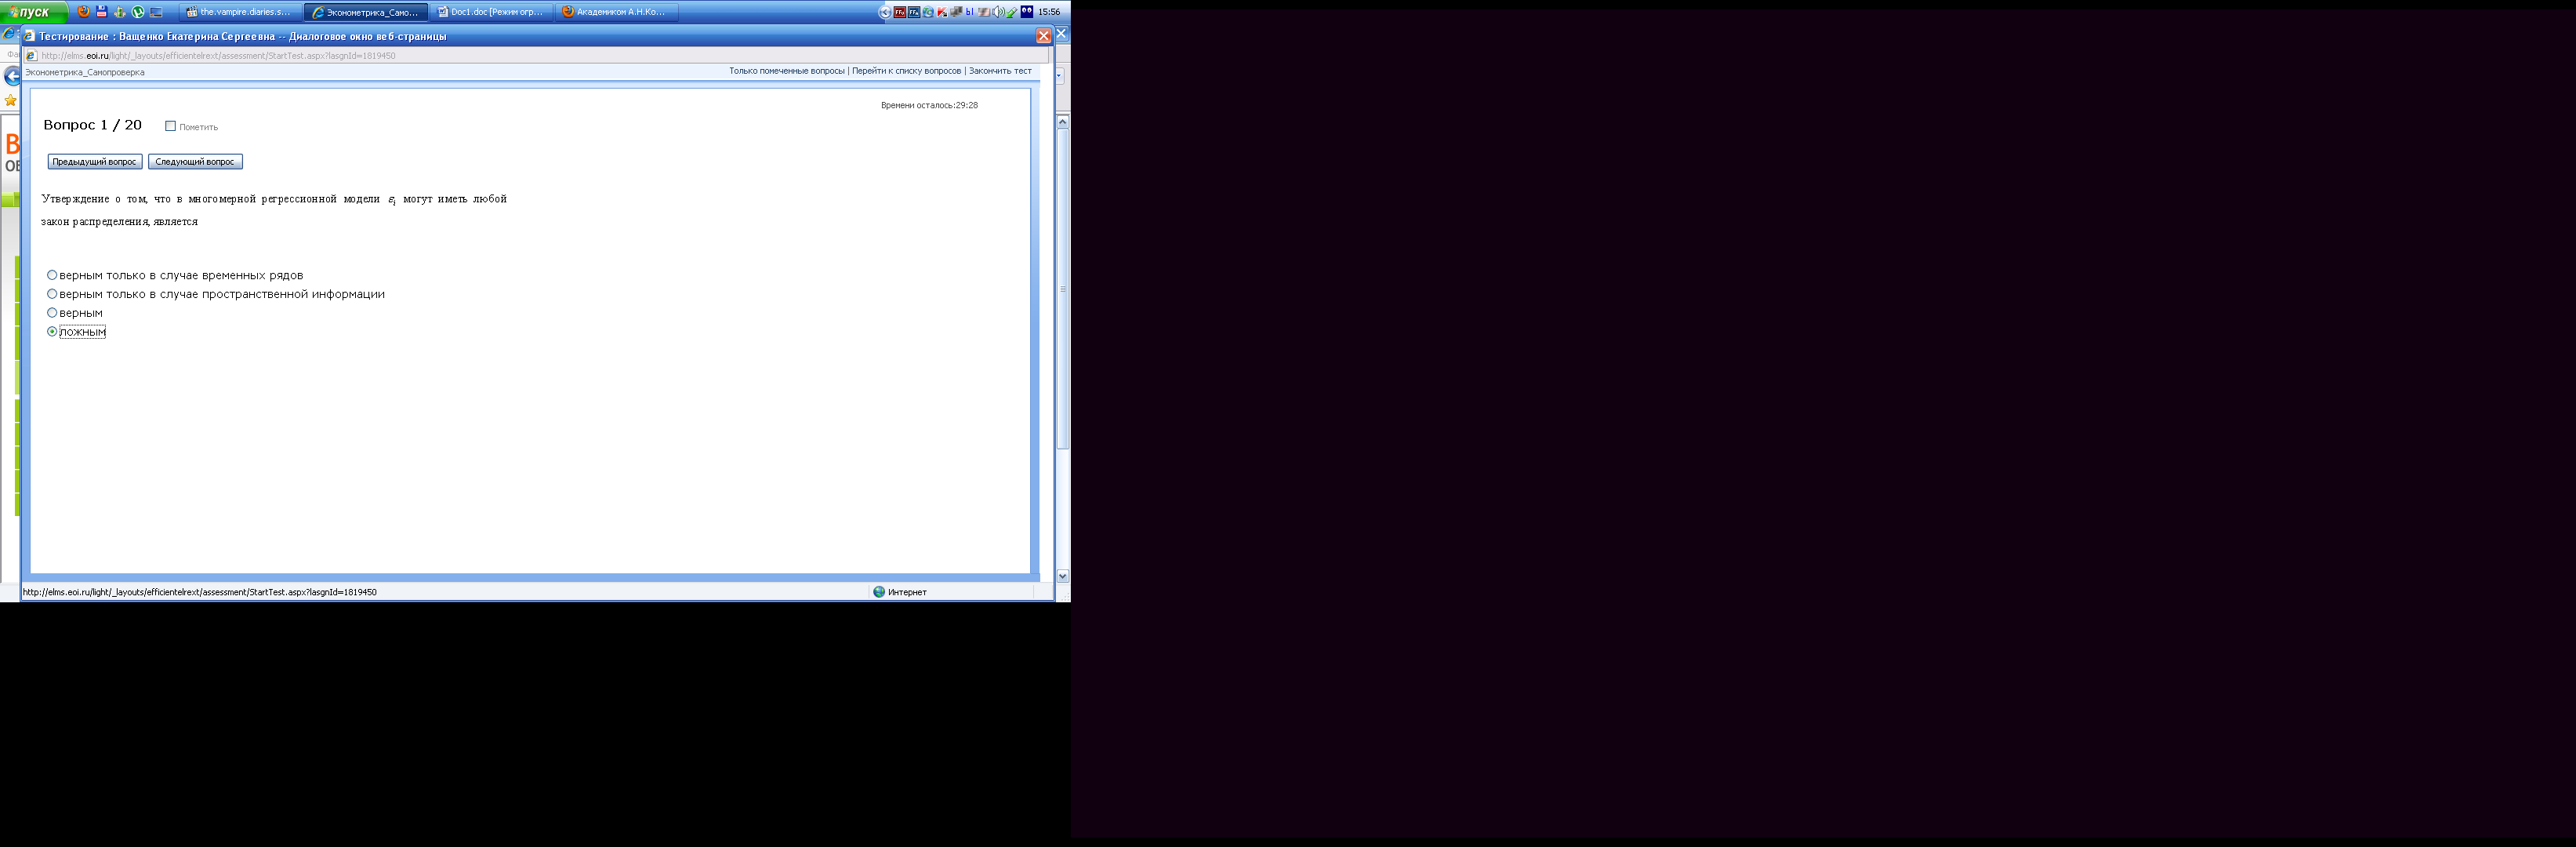Click the 'Вопрос 1 / 20' heading
This screenshot has width=2576, height=847.
92,125
